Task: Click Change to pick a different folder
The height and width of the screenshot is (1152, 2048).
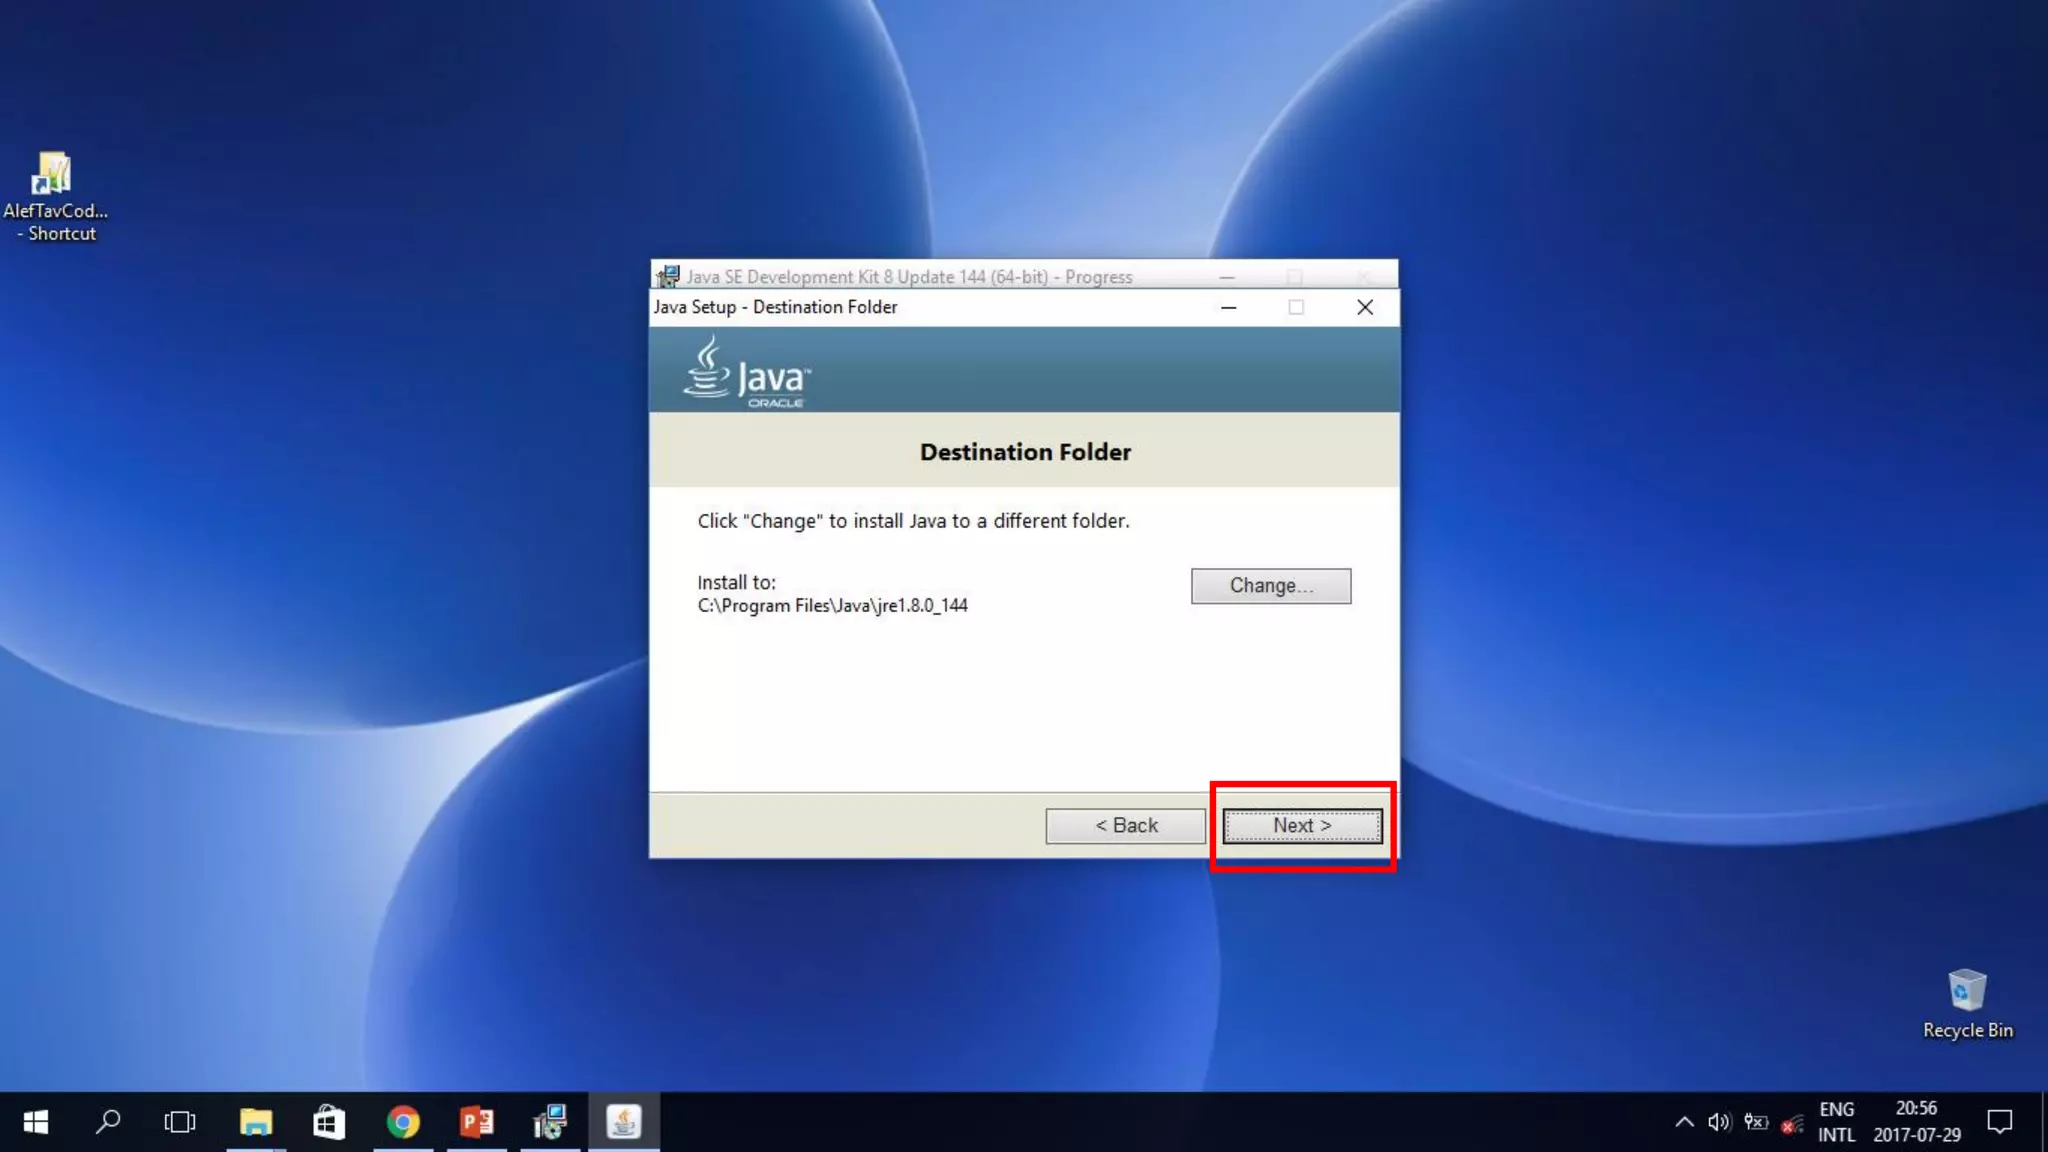Action: point(1271,586)
